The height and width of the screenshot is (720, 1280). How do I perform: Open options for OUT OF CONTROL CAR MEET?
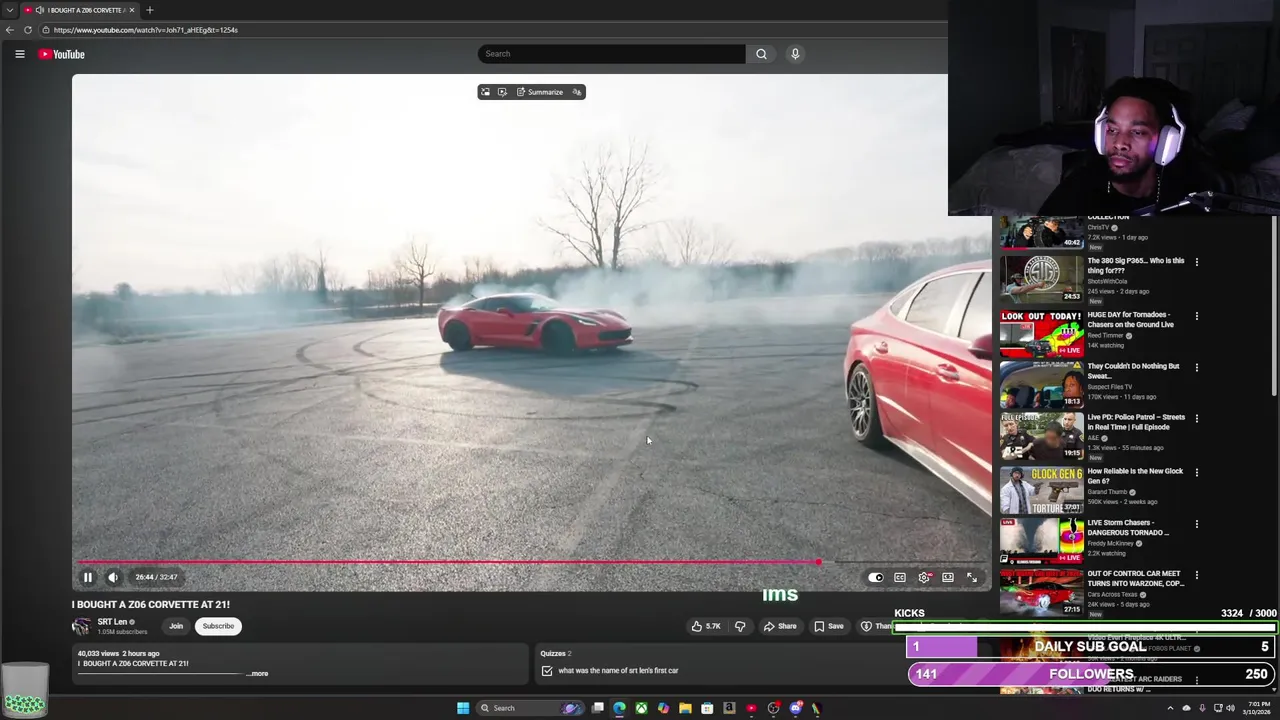[x=1196, y=575]
